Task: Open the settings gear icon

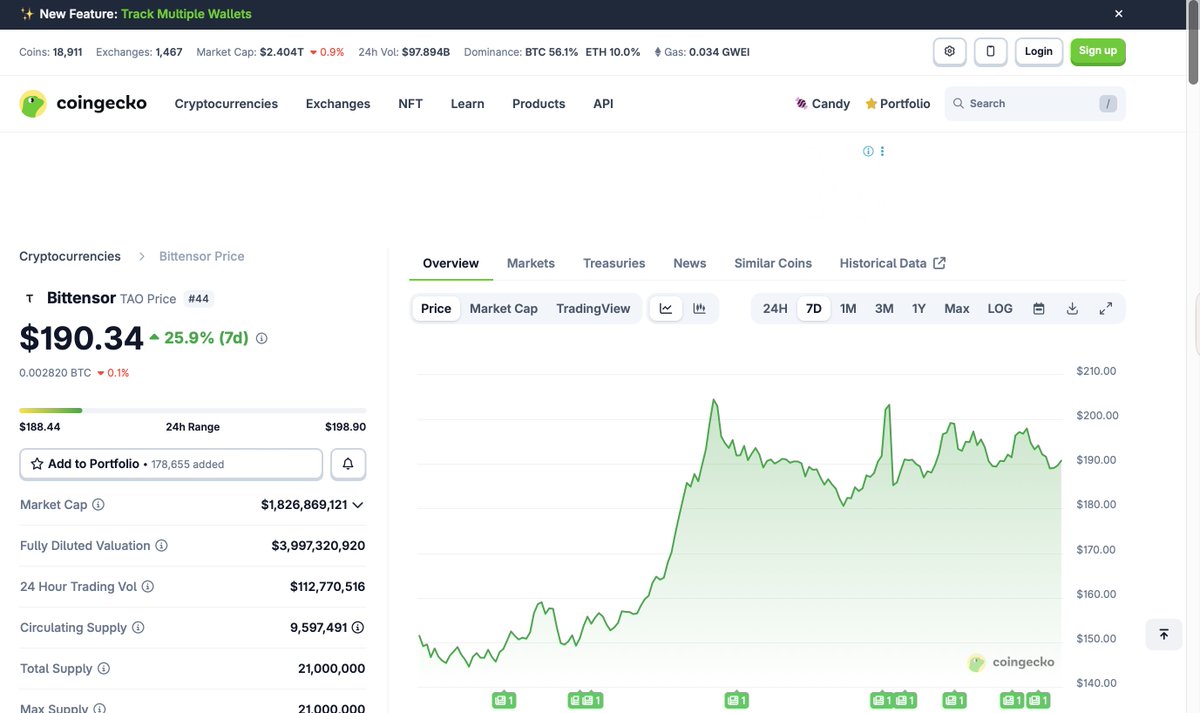Action: (x=949, y=51)
